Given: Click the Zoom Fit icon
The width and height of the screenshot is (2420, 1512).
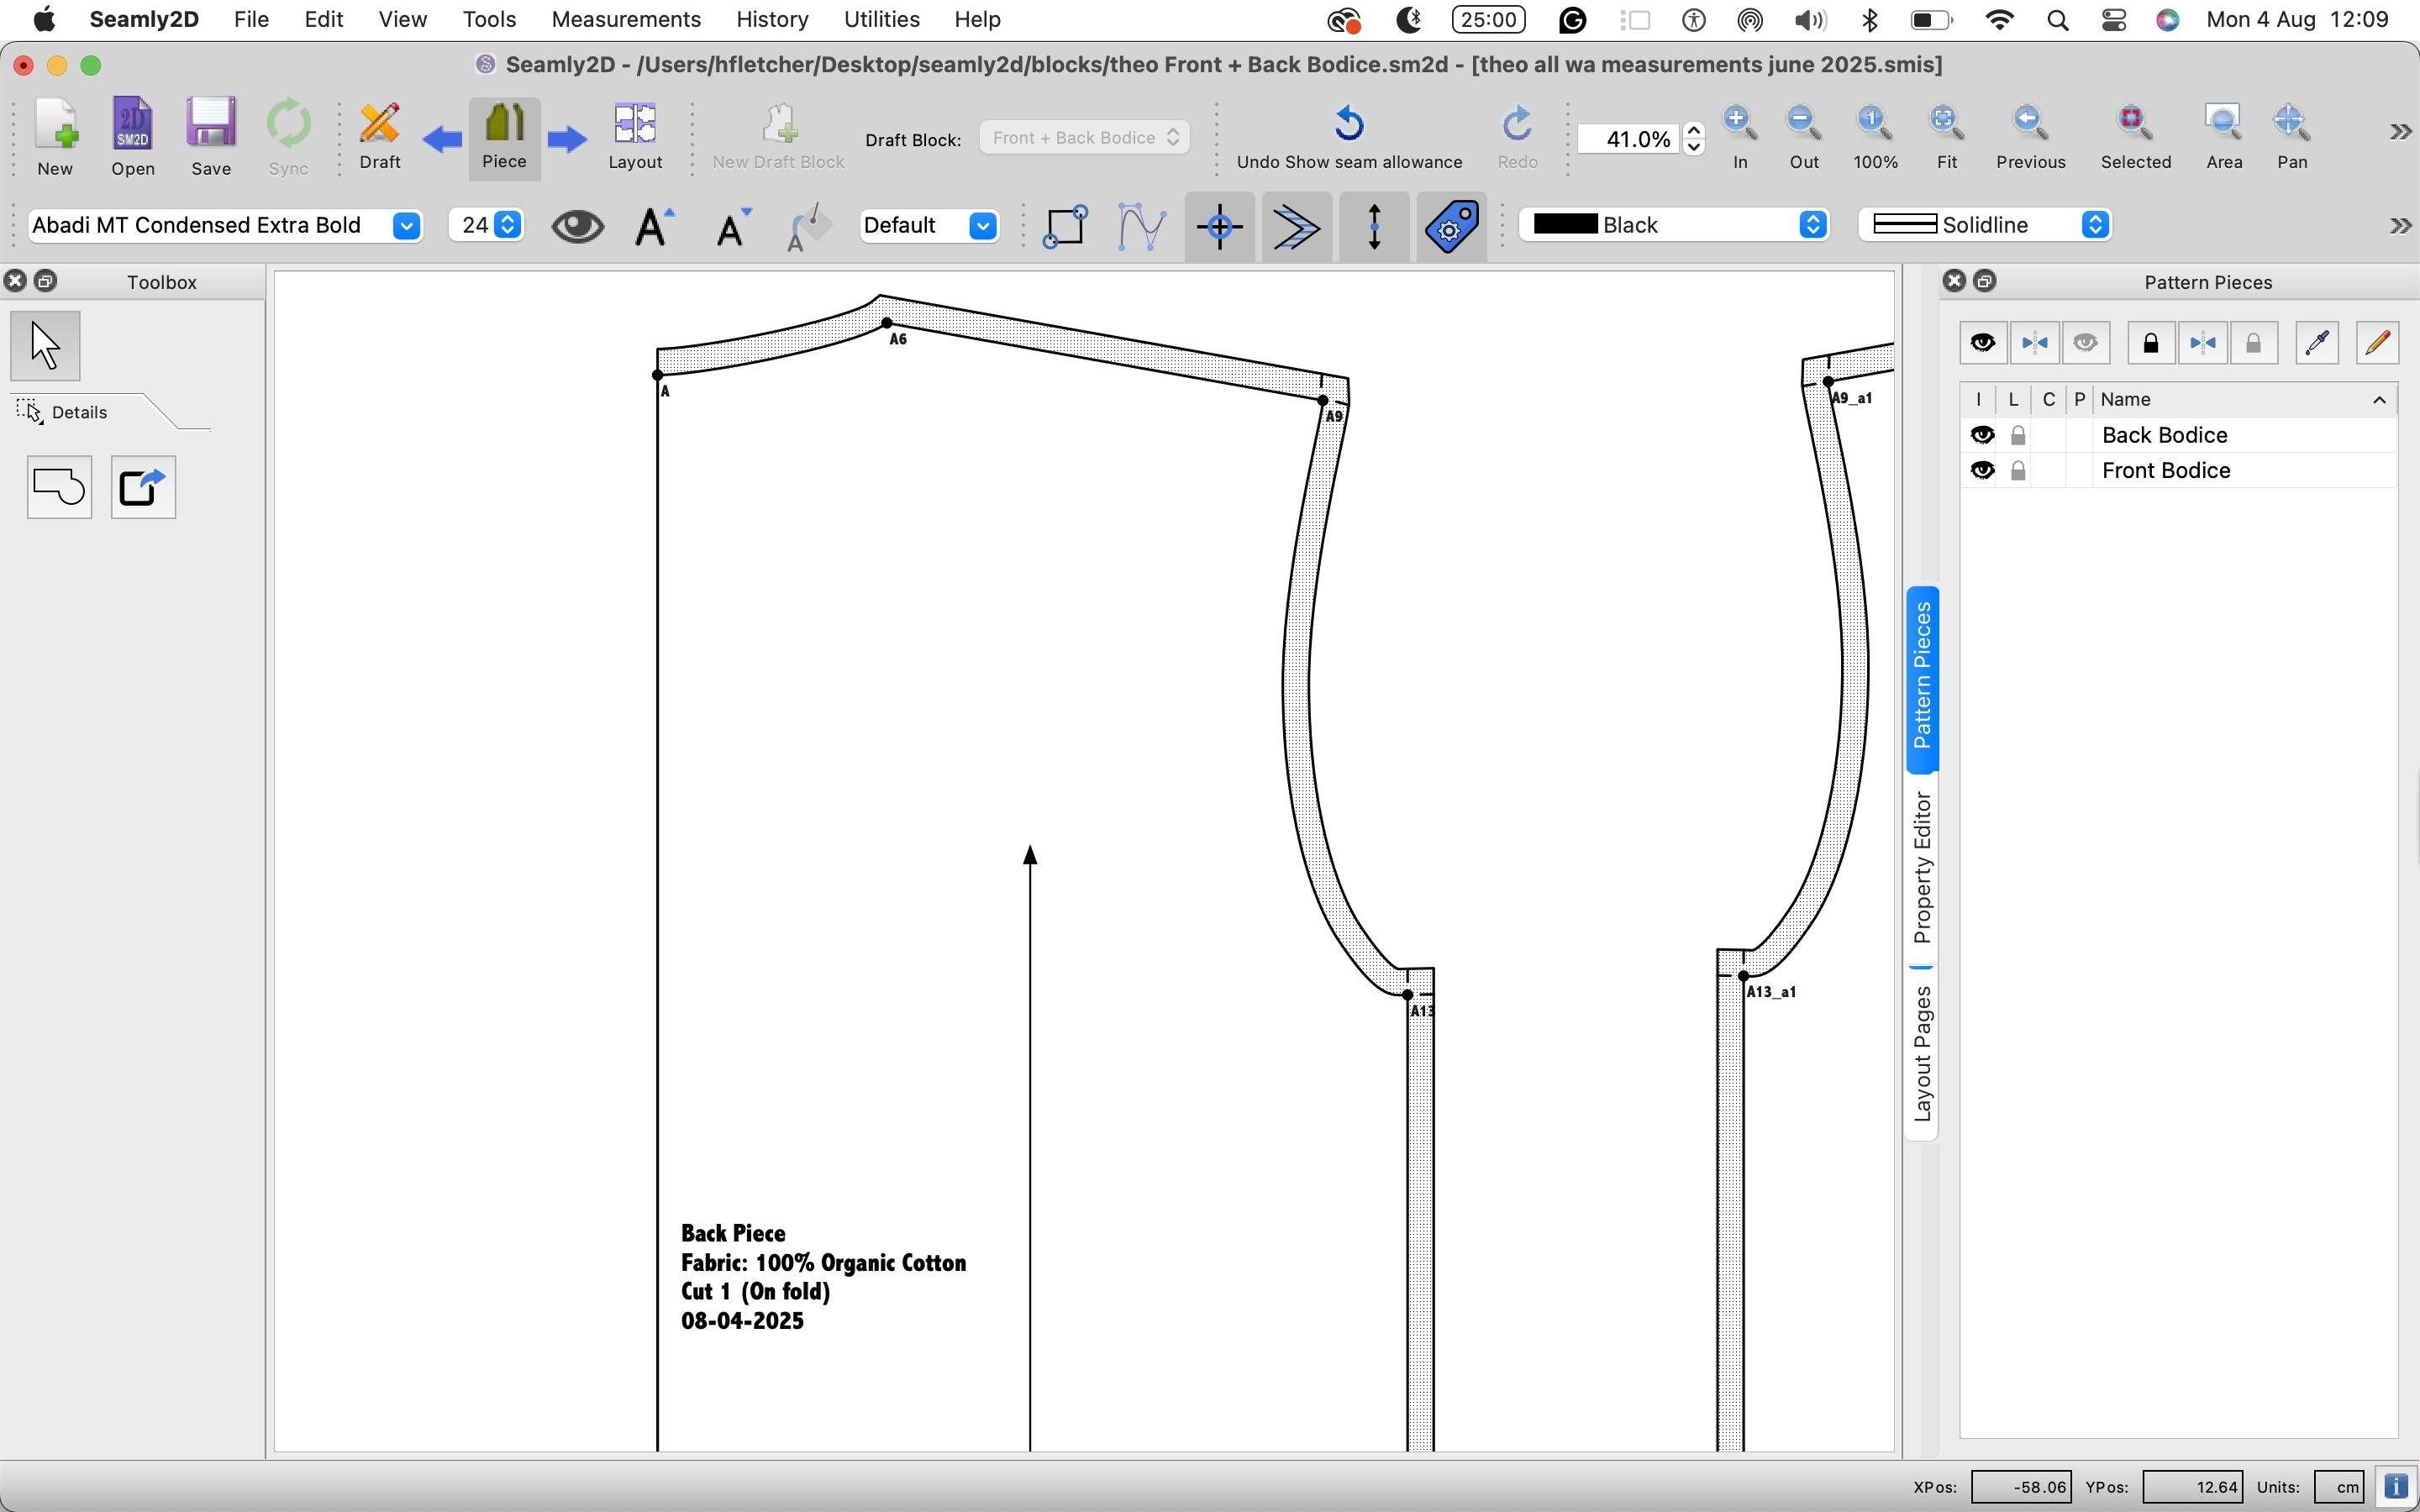Looking at the screenshot, I should click(1945, 123).
